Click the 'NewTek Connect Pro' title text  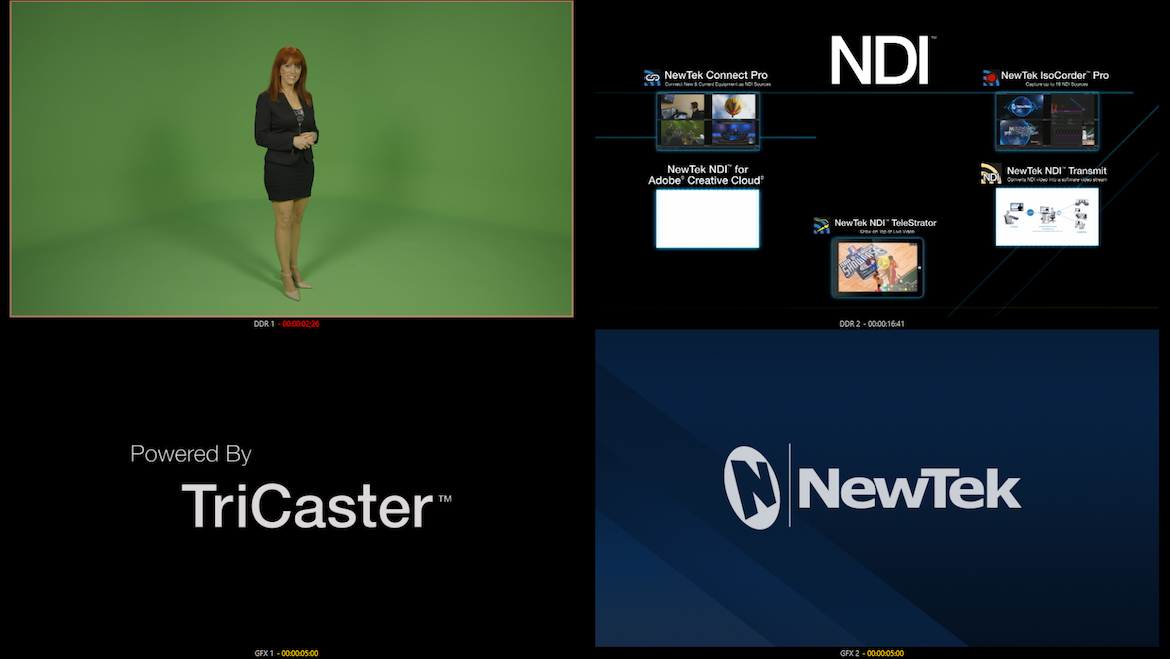716,75
